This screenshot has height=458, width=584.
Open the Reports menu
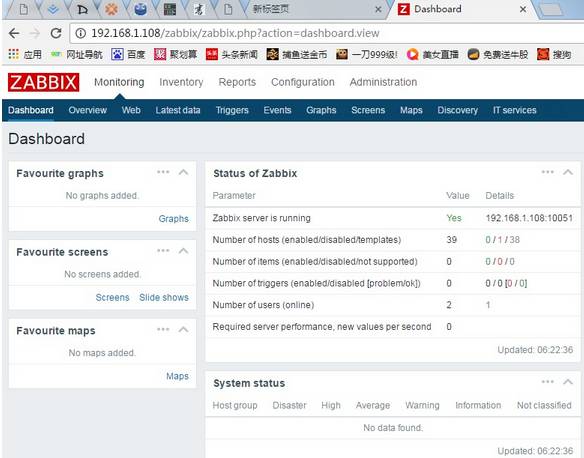[237, 82]
